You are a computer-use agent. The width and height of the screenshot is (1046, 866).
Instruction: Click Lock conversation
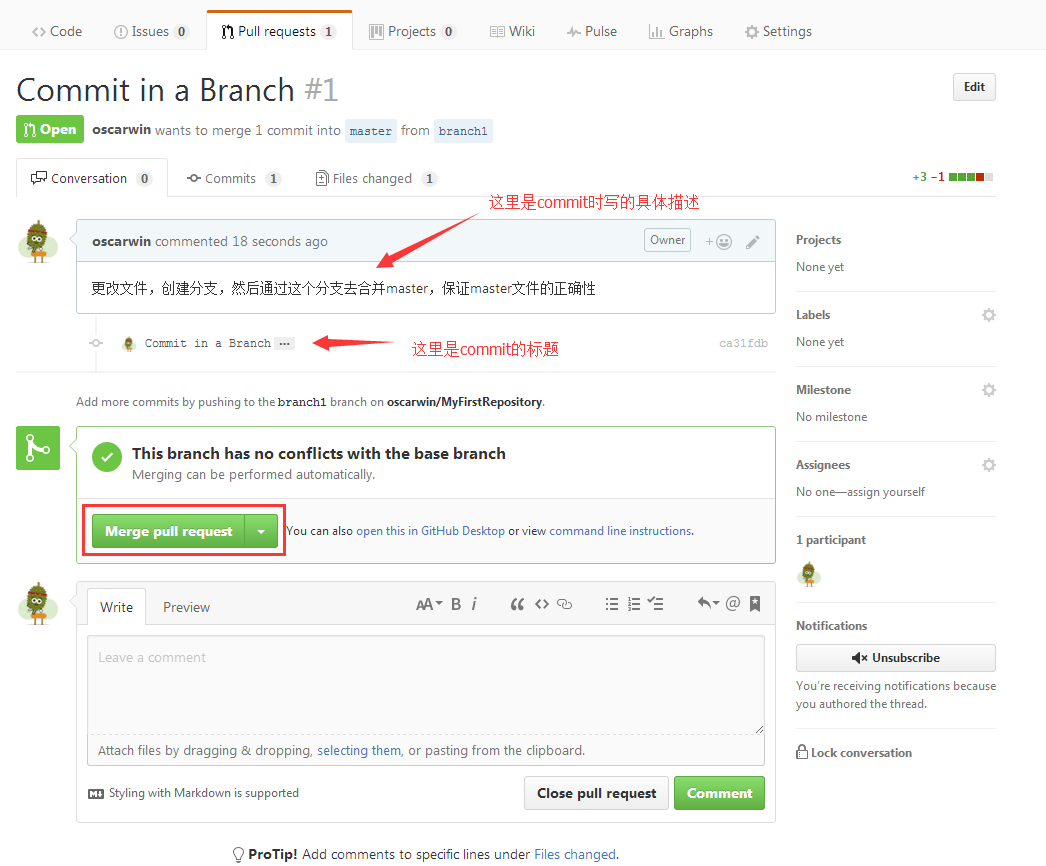854,753
